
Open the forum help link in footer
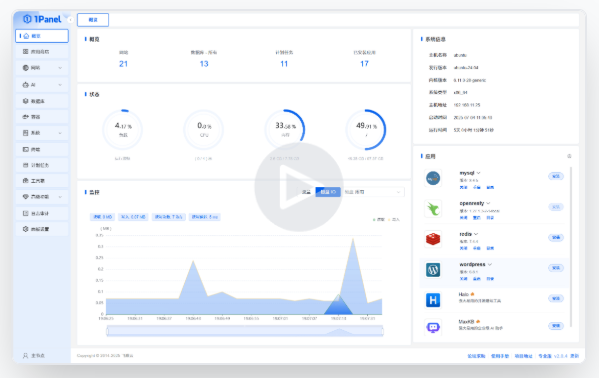tap(476, 356)
